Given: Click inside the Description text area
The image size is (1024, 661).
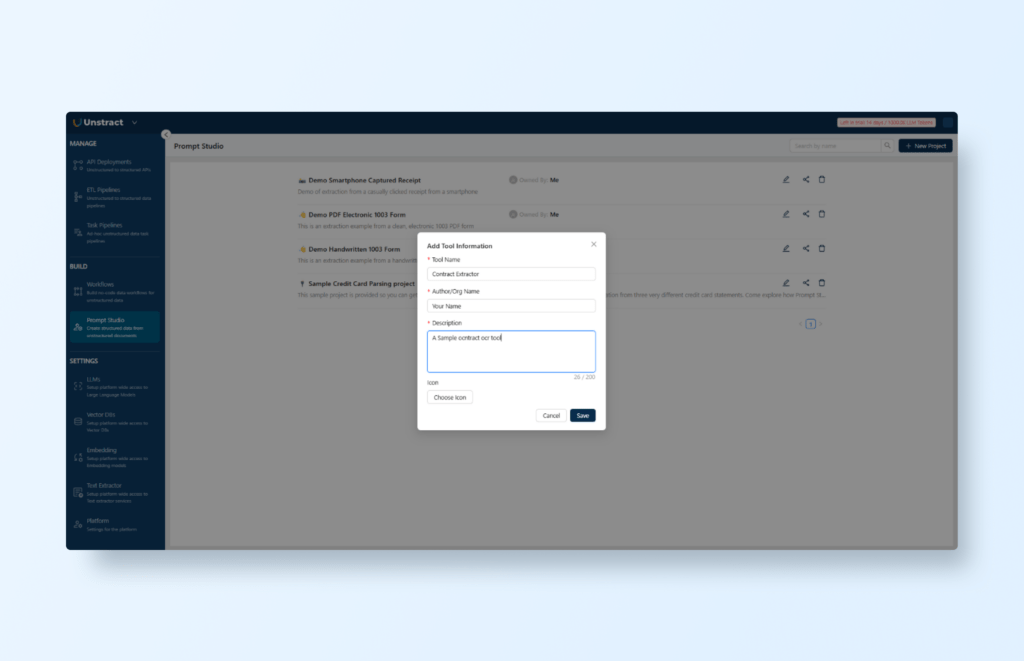Looking at the screenshot, I should pyautogui.click(x=511, y=351).
